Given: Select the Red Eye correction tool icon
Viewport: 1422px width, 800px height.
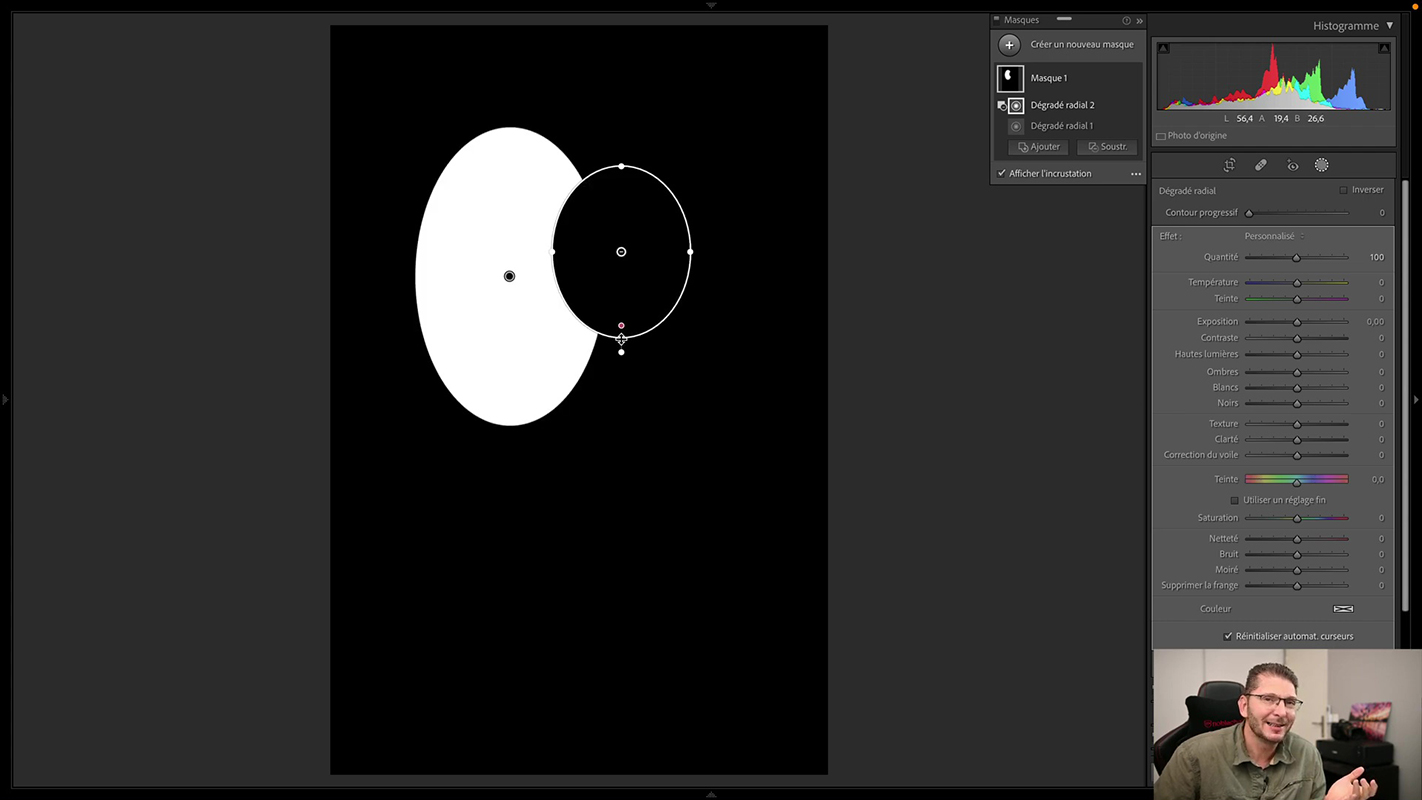Looking at the screenshot, I should coord(1292,165).
